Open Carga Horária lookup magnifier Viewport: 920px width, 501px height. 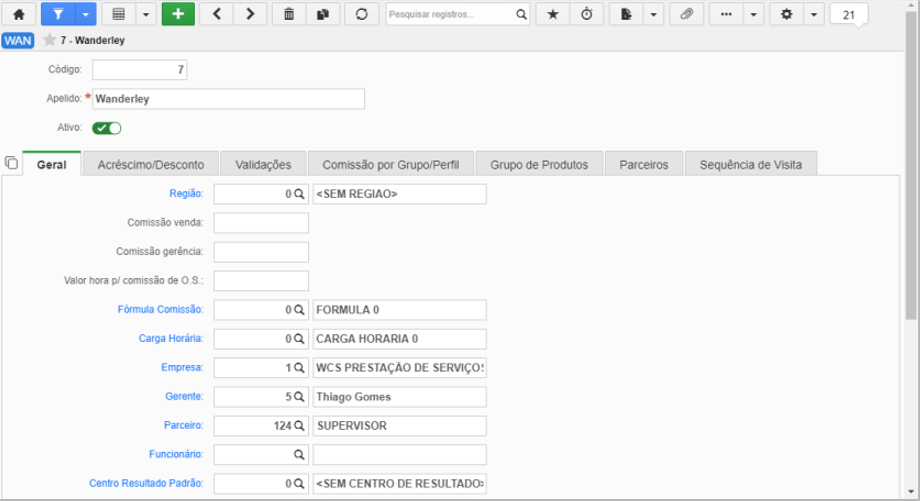click(299, 339)
